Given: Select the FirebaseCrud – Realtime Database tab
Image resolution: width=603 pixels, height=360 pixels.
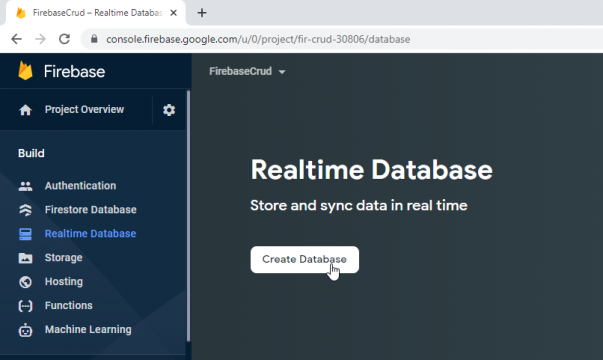Looking at the screenshot, I should pyautogui.click(x=95, y=13).
